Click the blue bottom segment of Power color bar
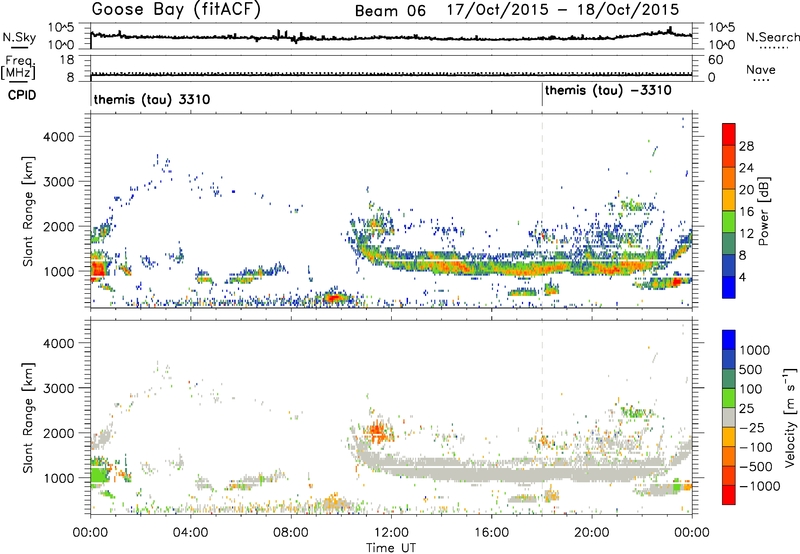This screenshot has width=800, height=554. 729,287
